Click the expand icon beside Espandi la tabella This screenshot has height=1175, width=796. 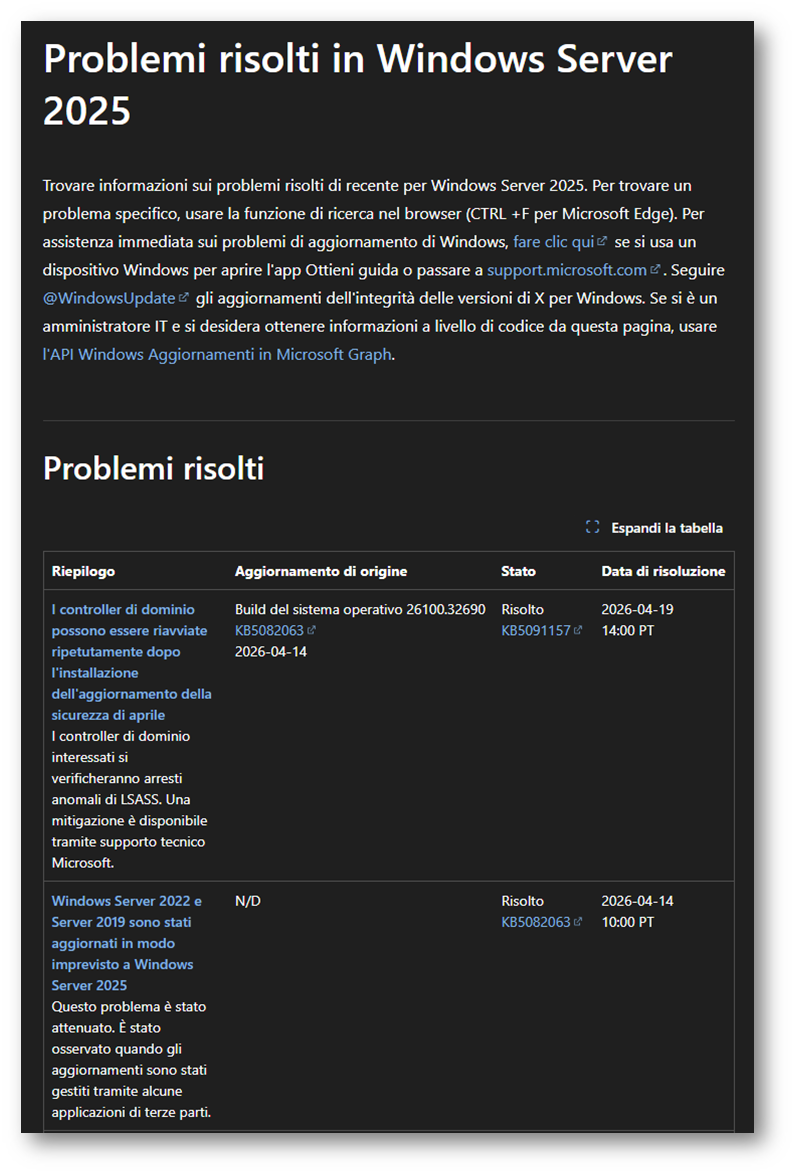pyautogui.click(x=592, y=527)
